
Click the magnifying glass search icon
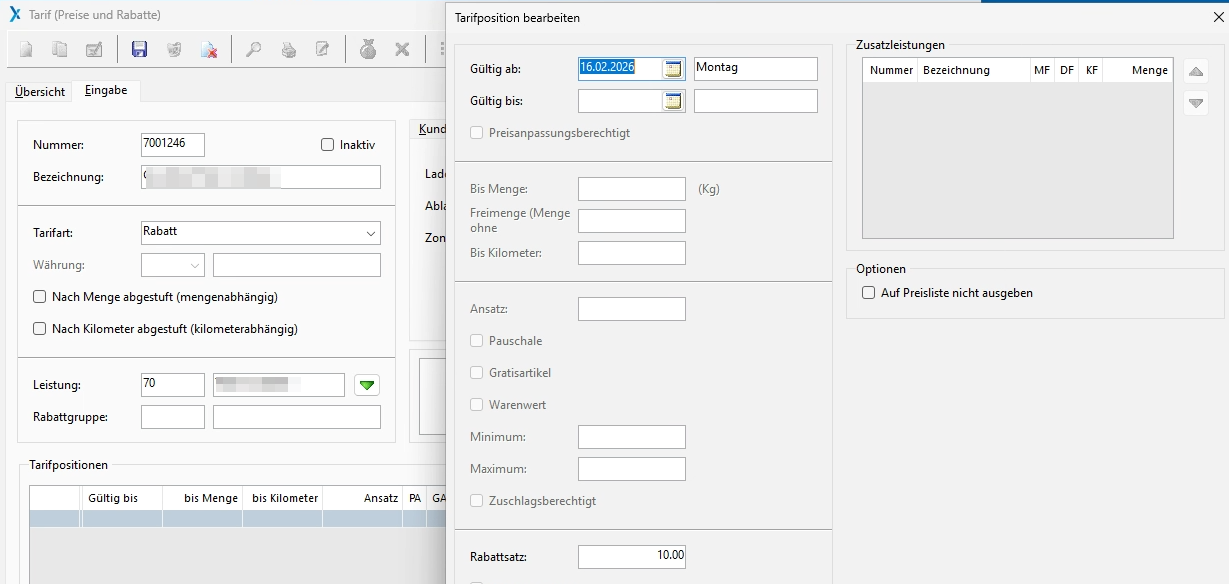coord(254,49)
